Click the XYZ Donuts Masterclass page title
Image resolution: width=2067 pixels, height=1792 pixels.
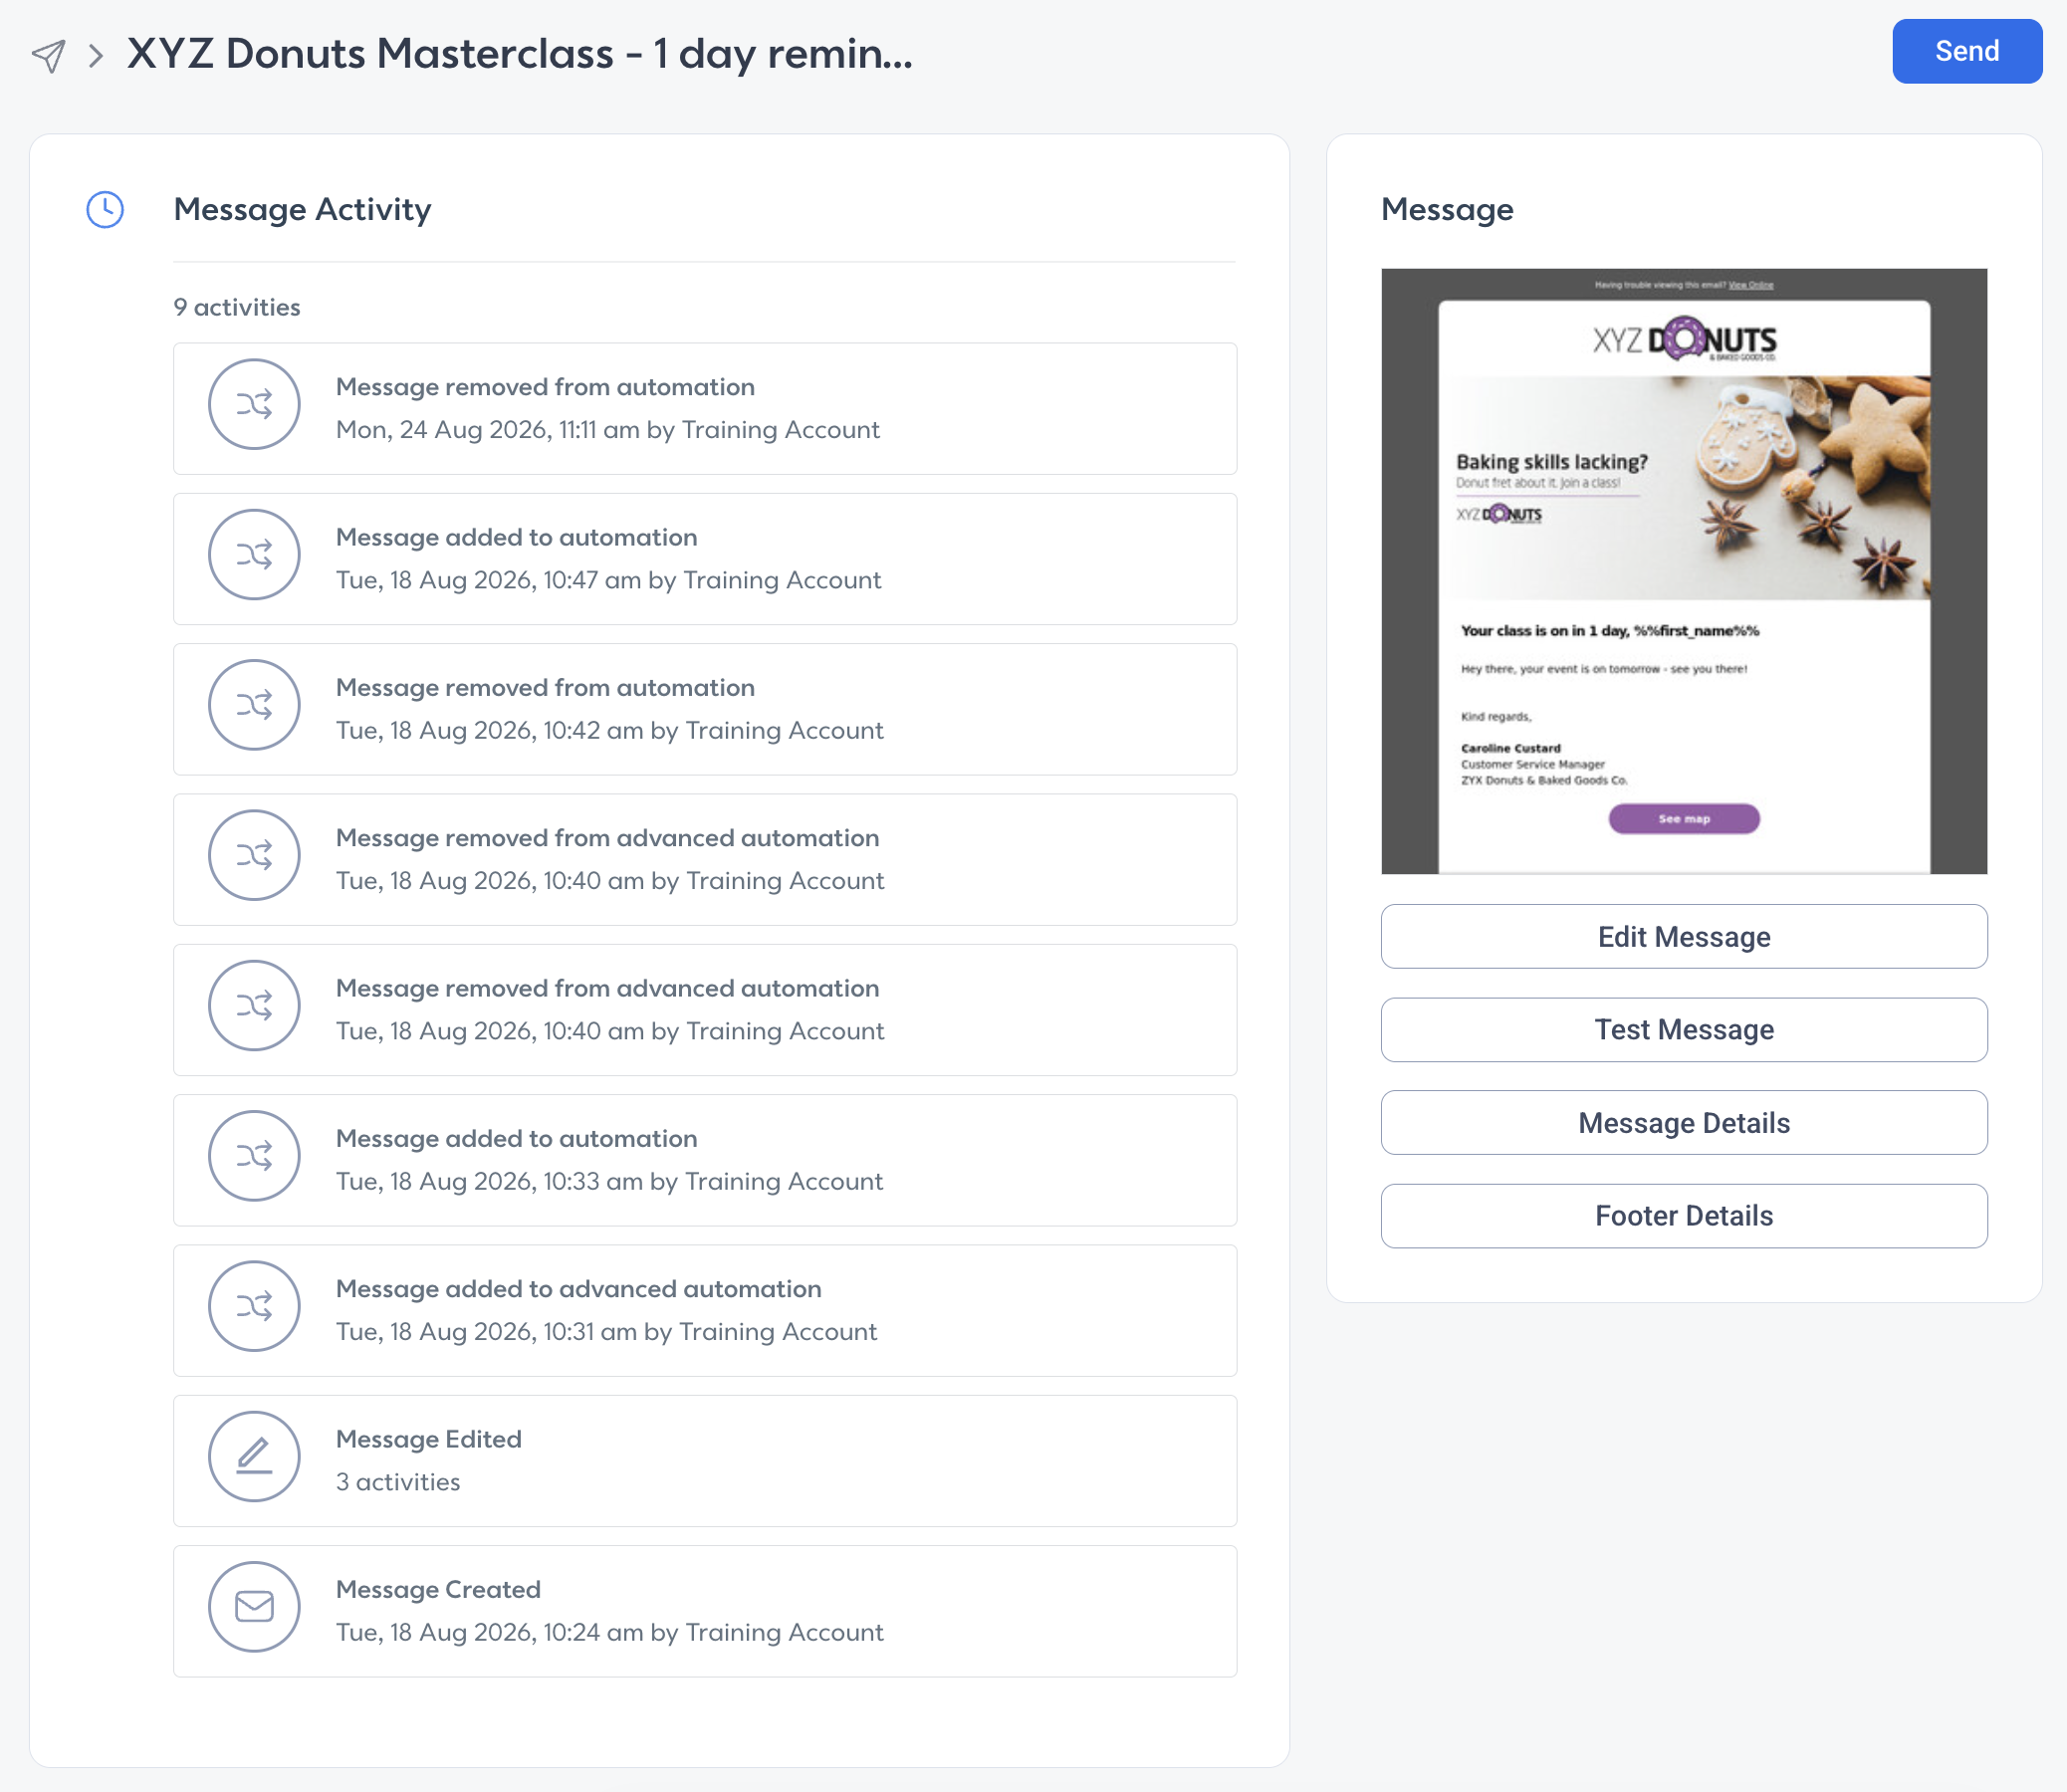click(x=520, y=53)
